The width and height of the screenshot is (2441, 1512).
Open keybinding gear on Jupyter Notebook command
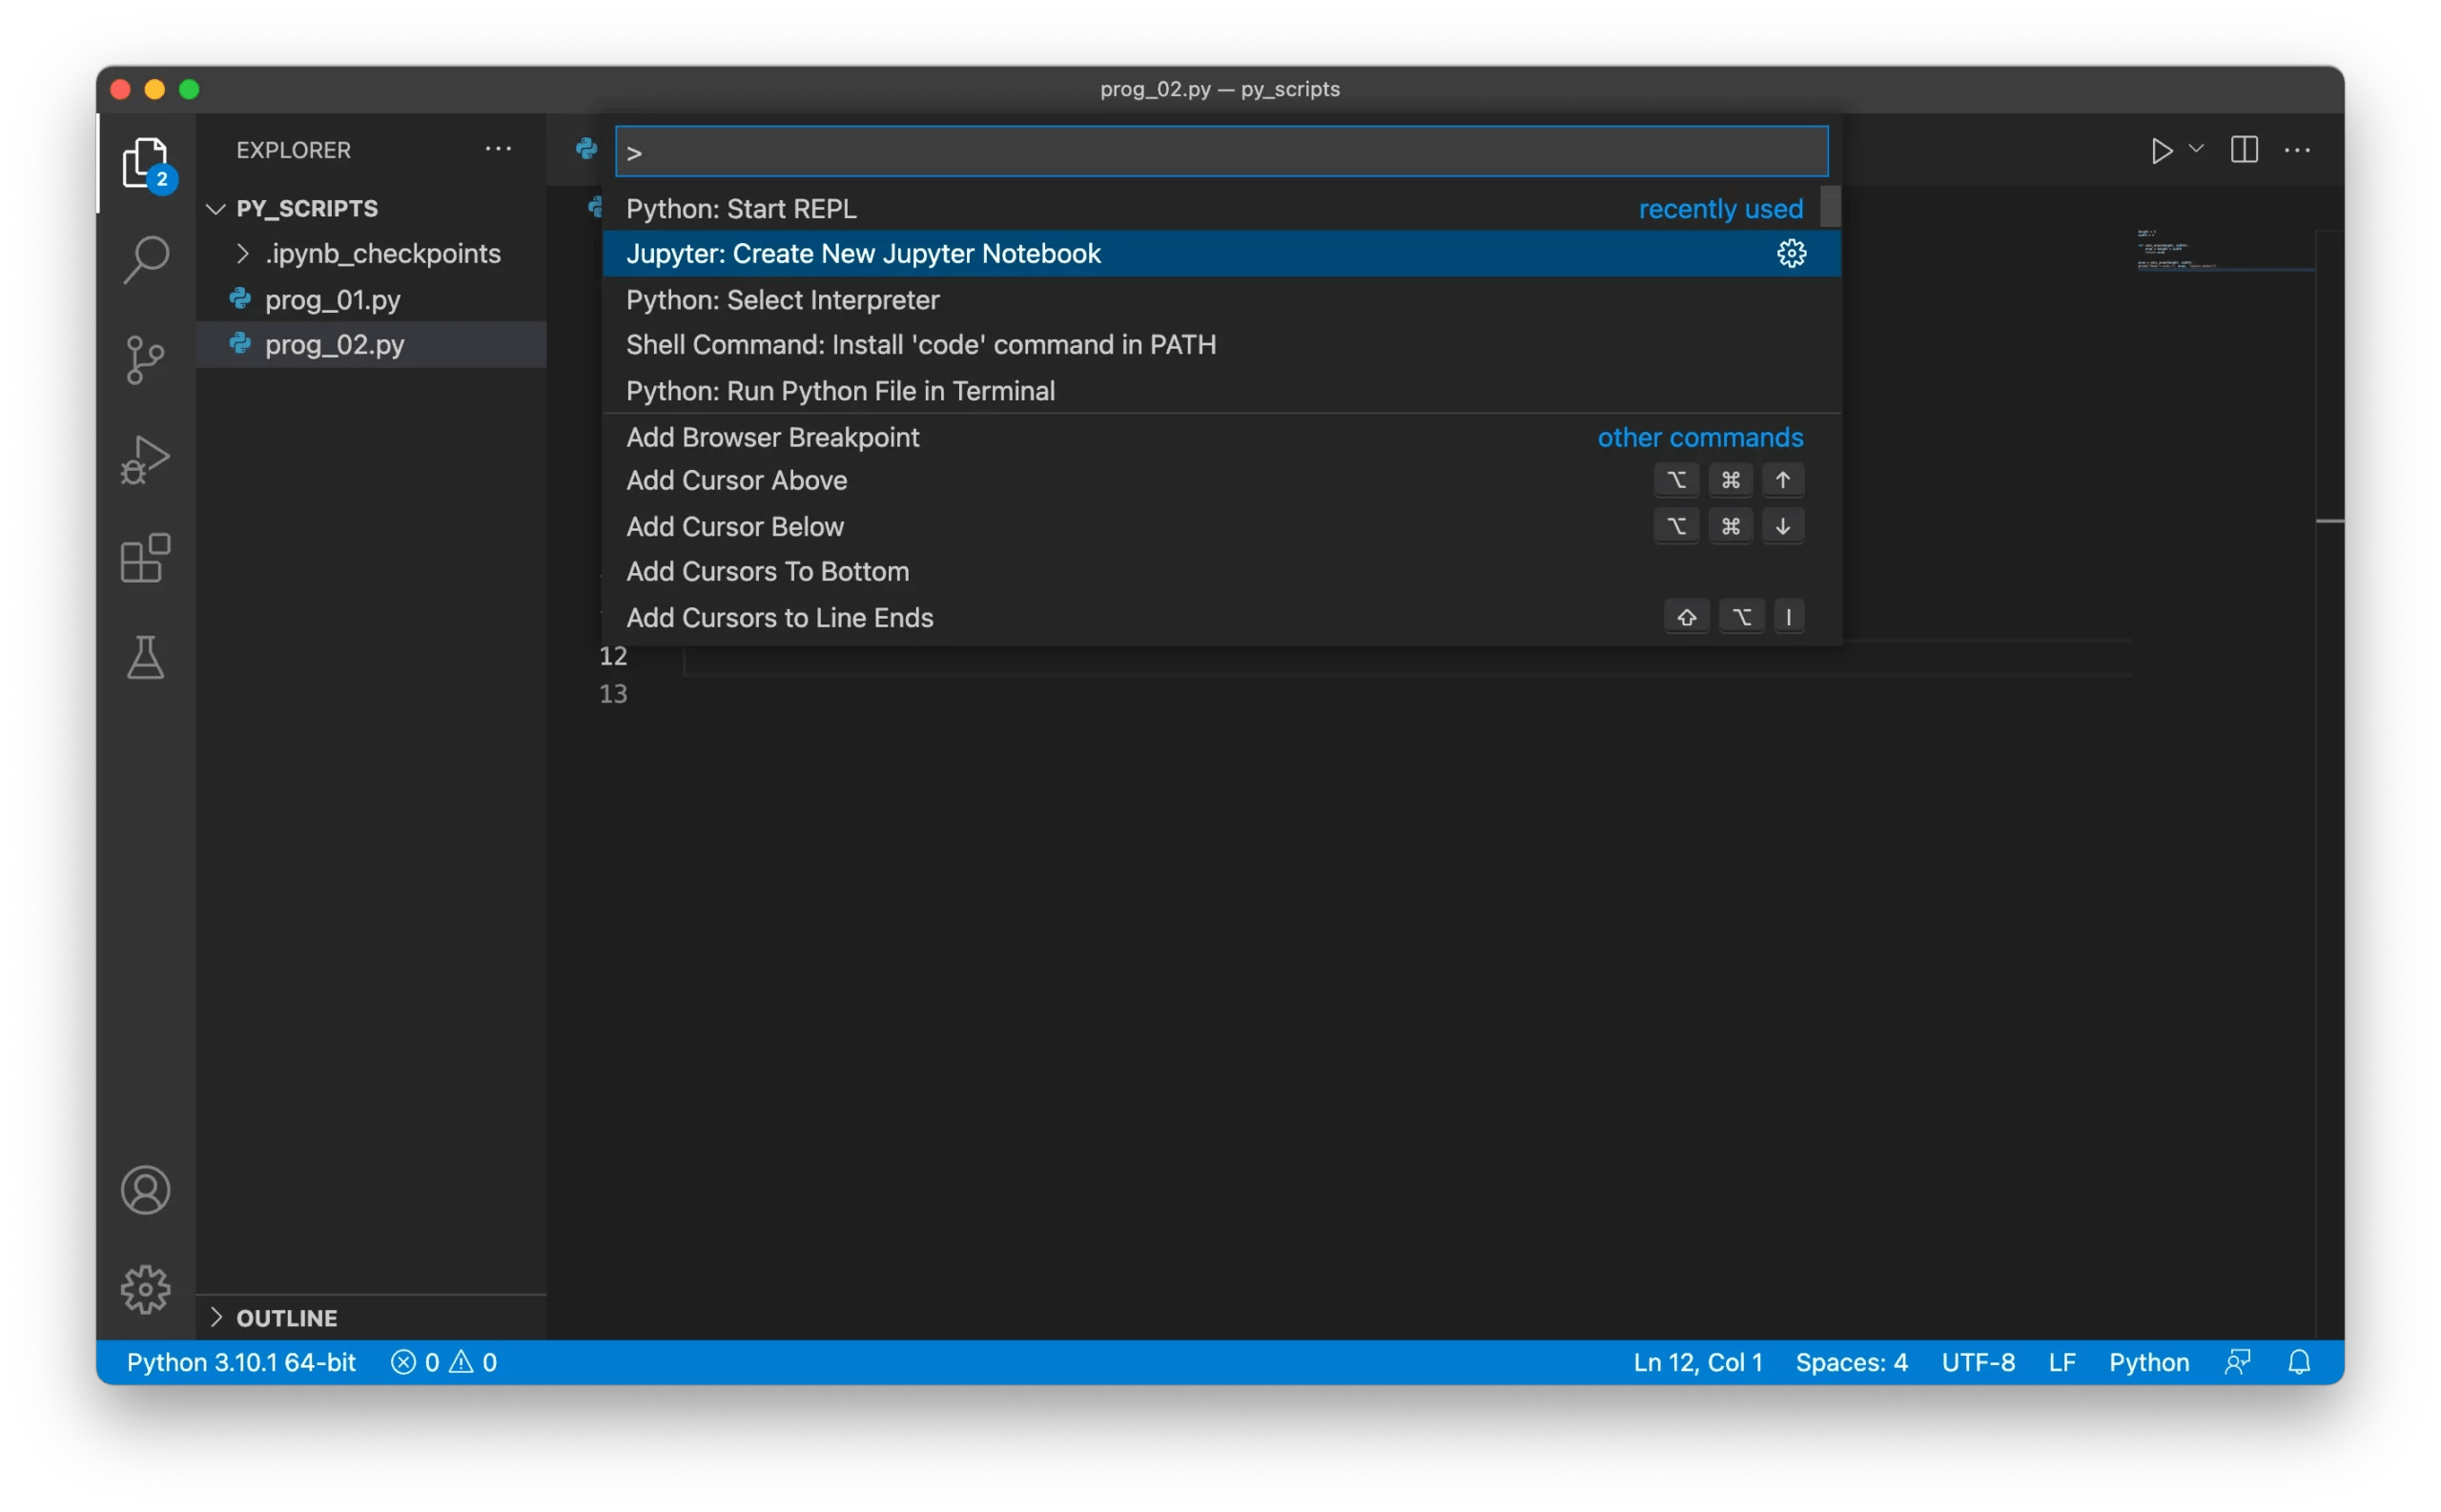tap(1791, 253)
